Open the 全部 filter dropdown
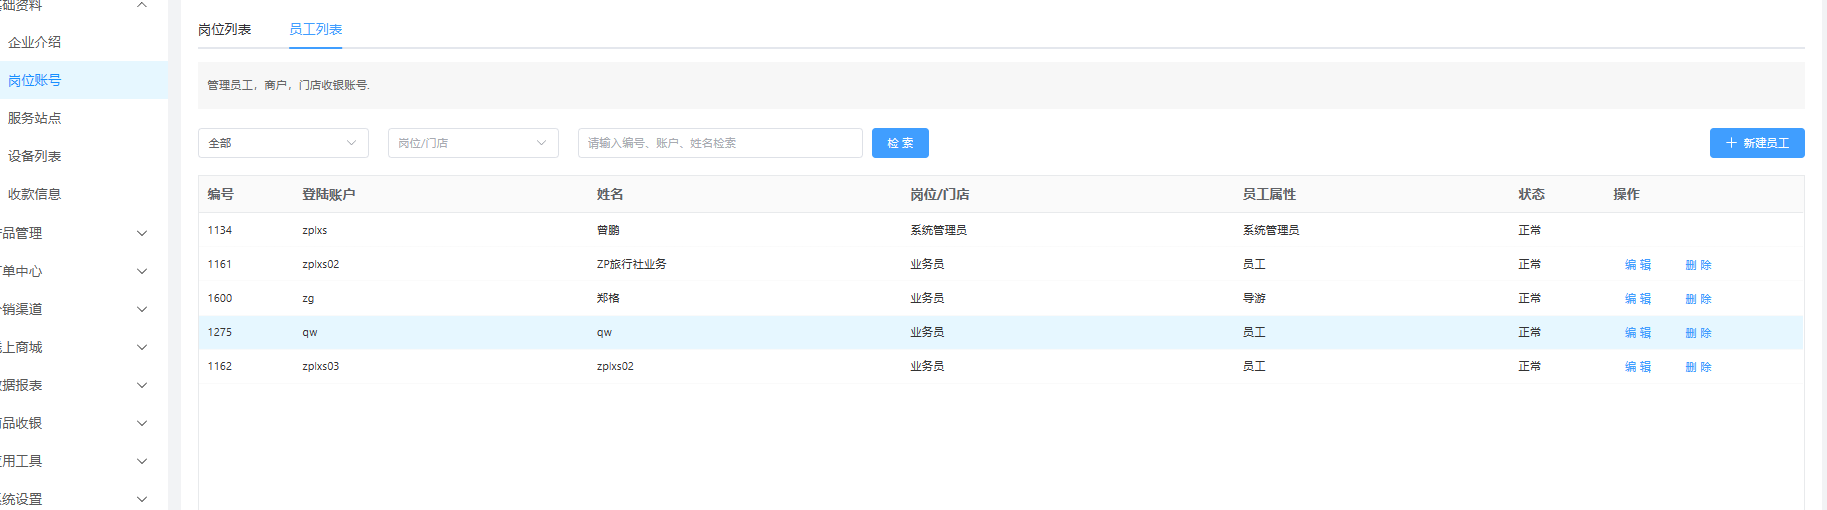Viewport: 1827px width, 510px height. tap(283, 143)
